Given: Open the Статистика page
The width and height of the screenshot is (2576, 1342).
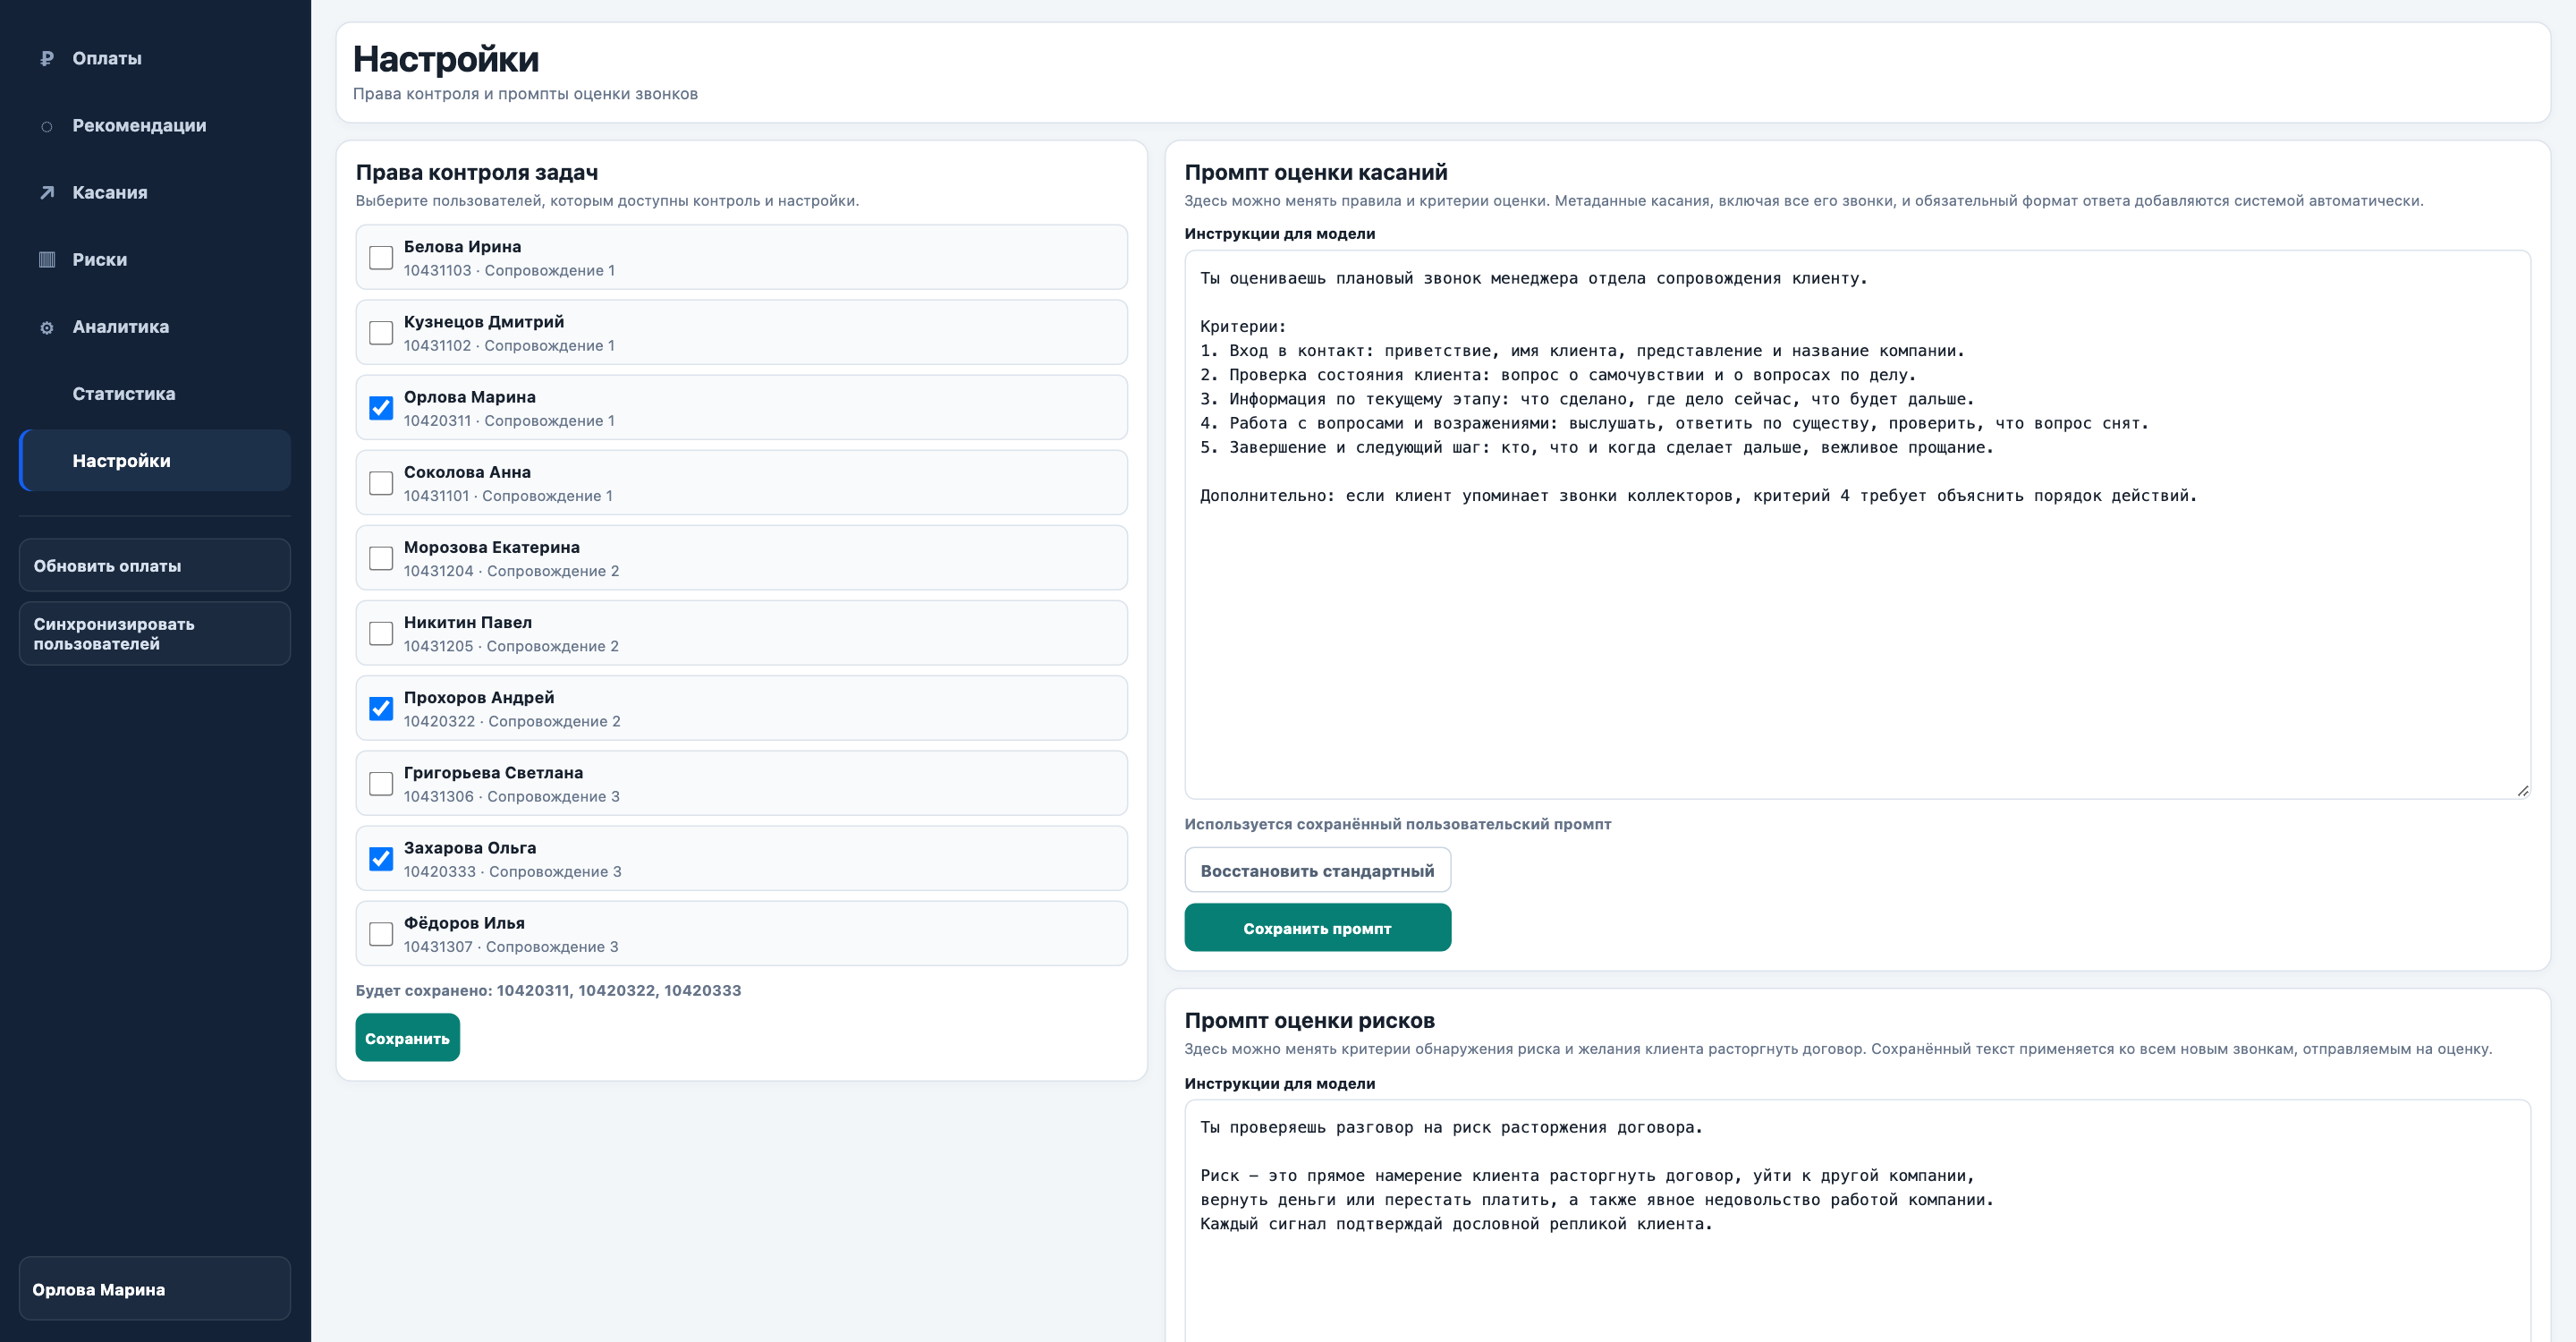Looking at the screenshot, I should pos(155,393).
